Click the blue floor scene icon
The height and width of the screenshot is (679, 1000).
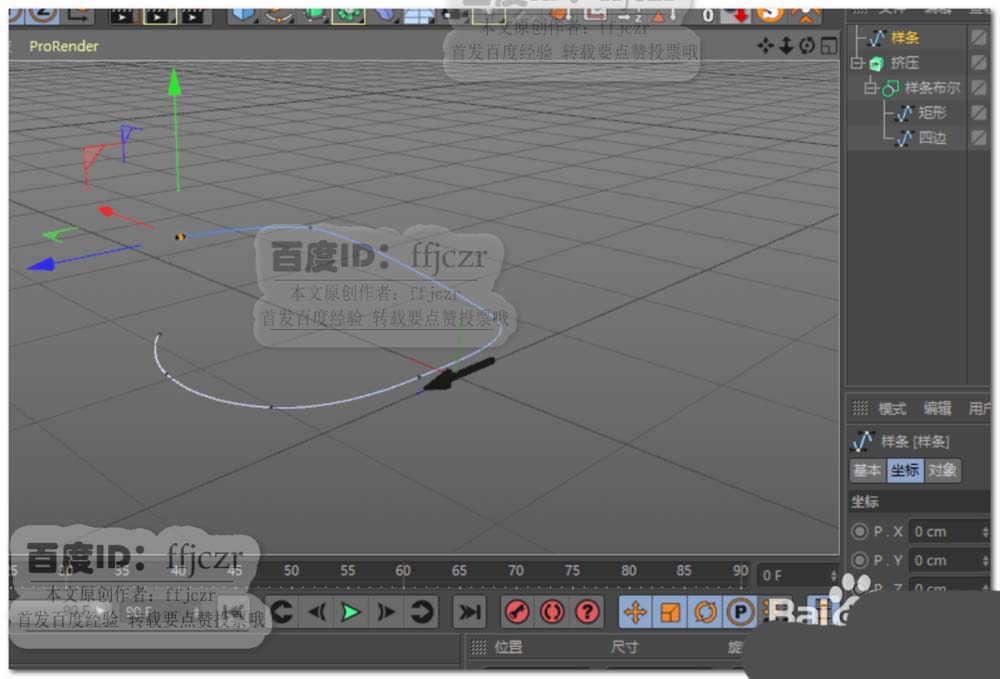click(419, 15)
